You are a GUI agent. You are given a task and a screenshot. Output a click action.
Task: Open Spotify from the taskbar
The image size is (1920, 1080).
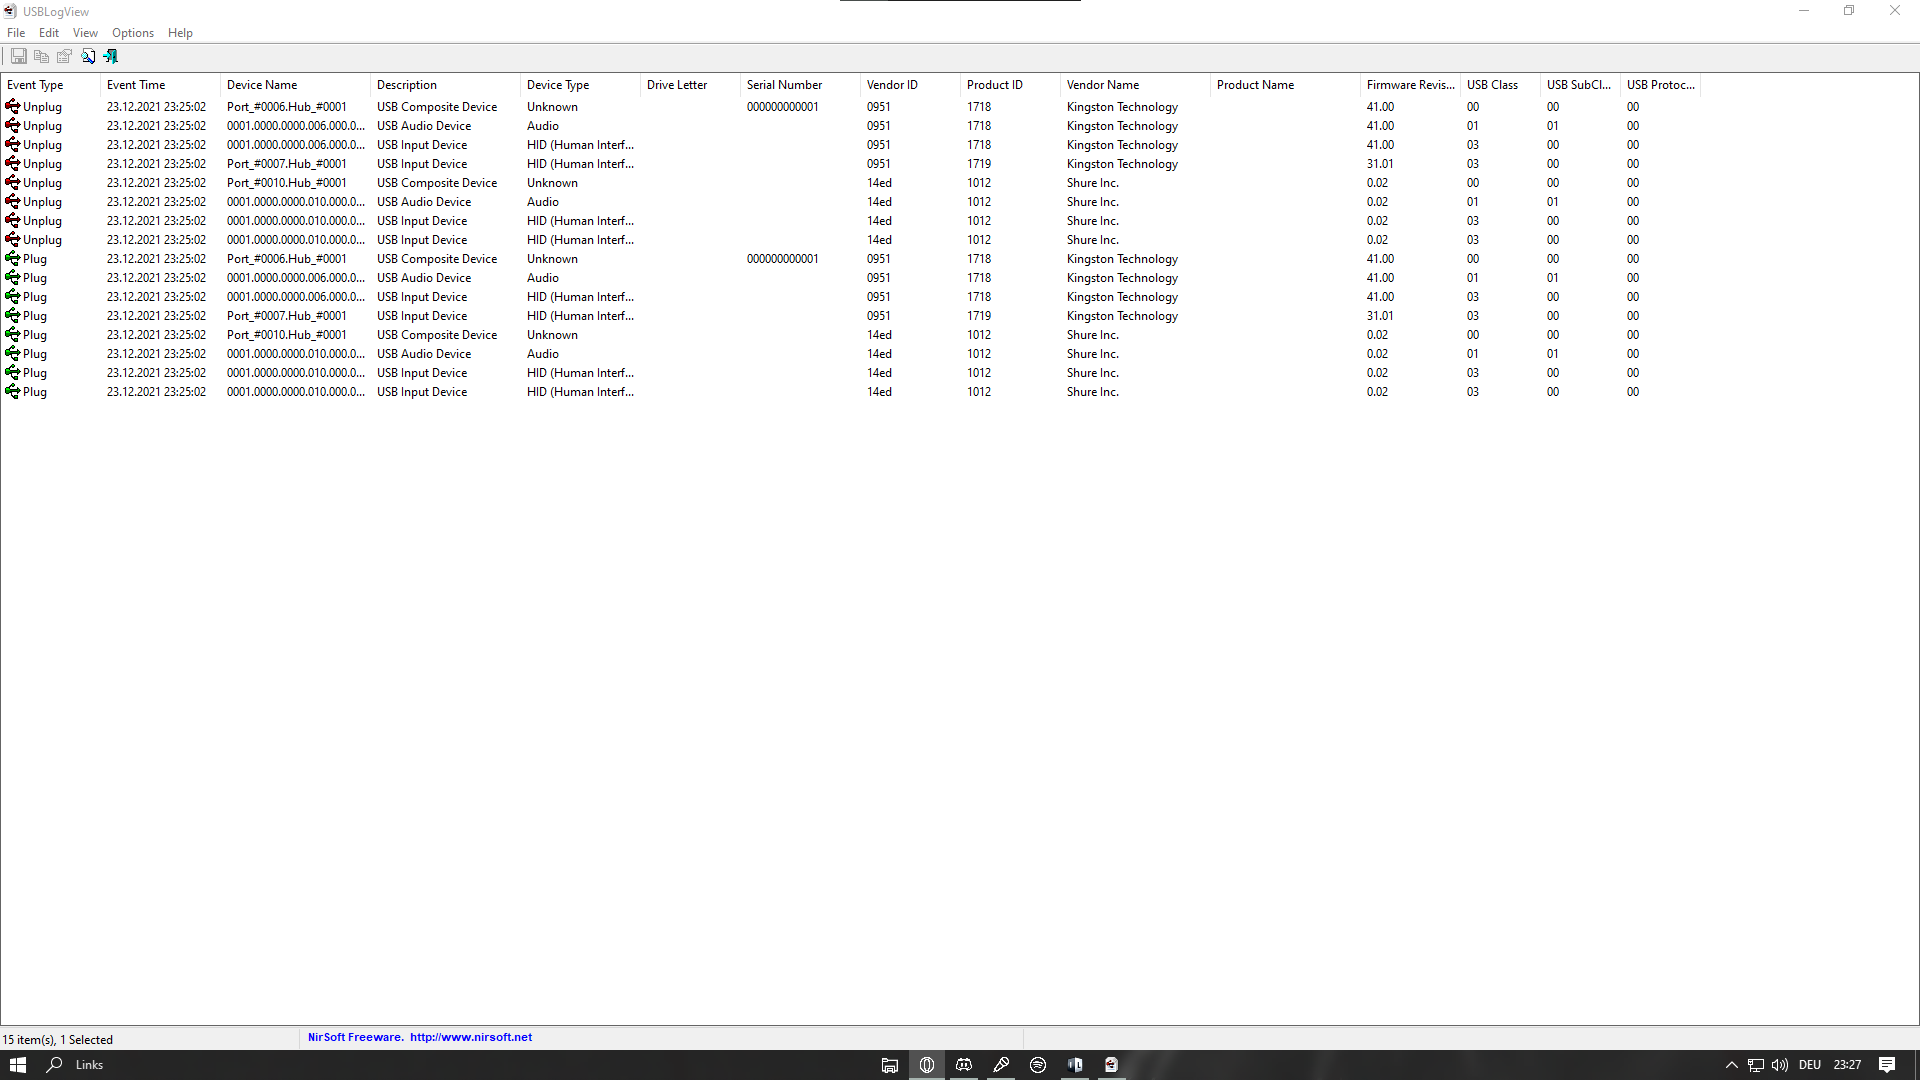click(x=1038, y=1065)
